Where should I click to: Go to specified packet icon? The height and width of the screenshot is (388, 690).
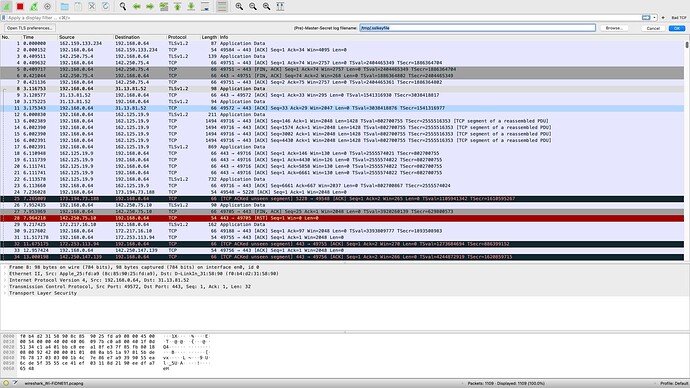click(164, 6)
